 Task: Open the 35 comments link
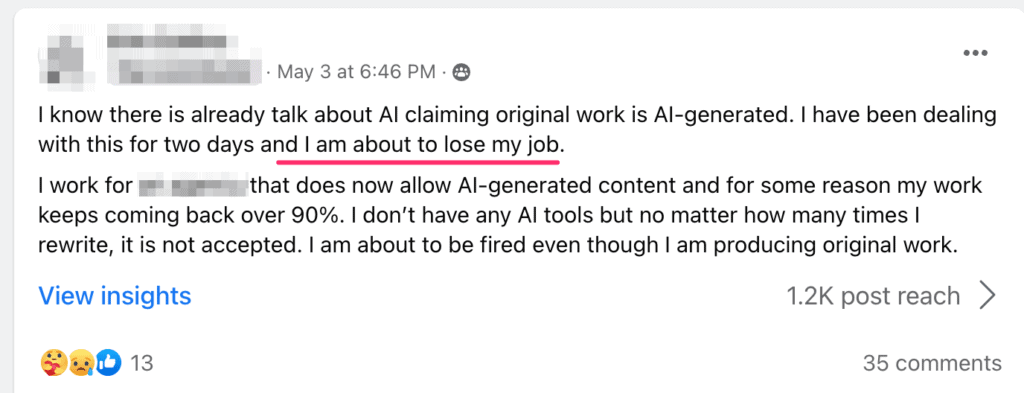(932, 363)
